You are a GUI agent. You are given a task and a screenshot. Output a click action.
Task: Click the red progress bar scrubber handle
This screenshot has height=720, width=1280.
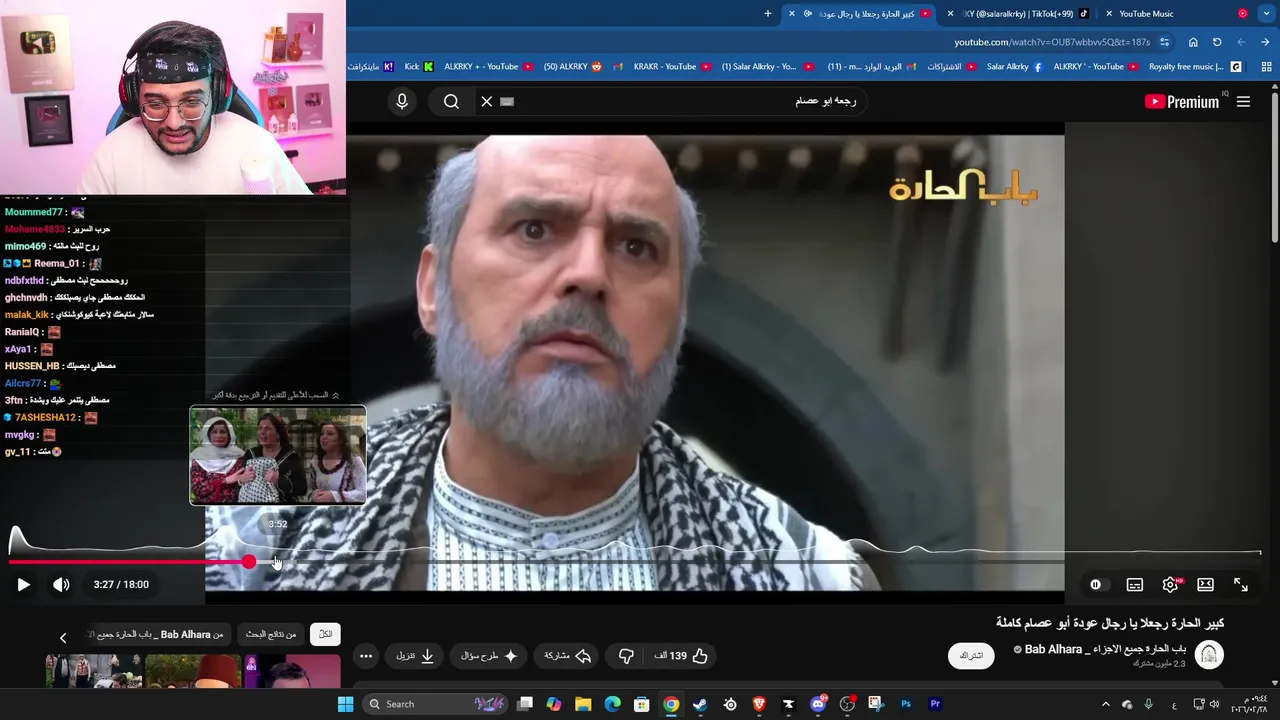point(248,562)
